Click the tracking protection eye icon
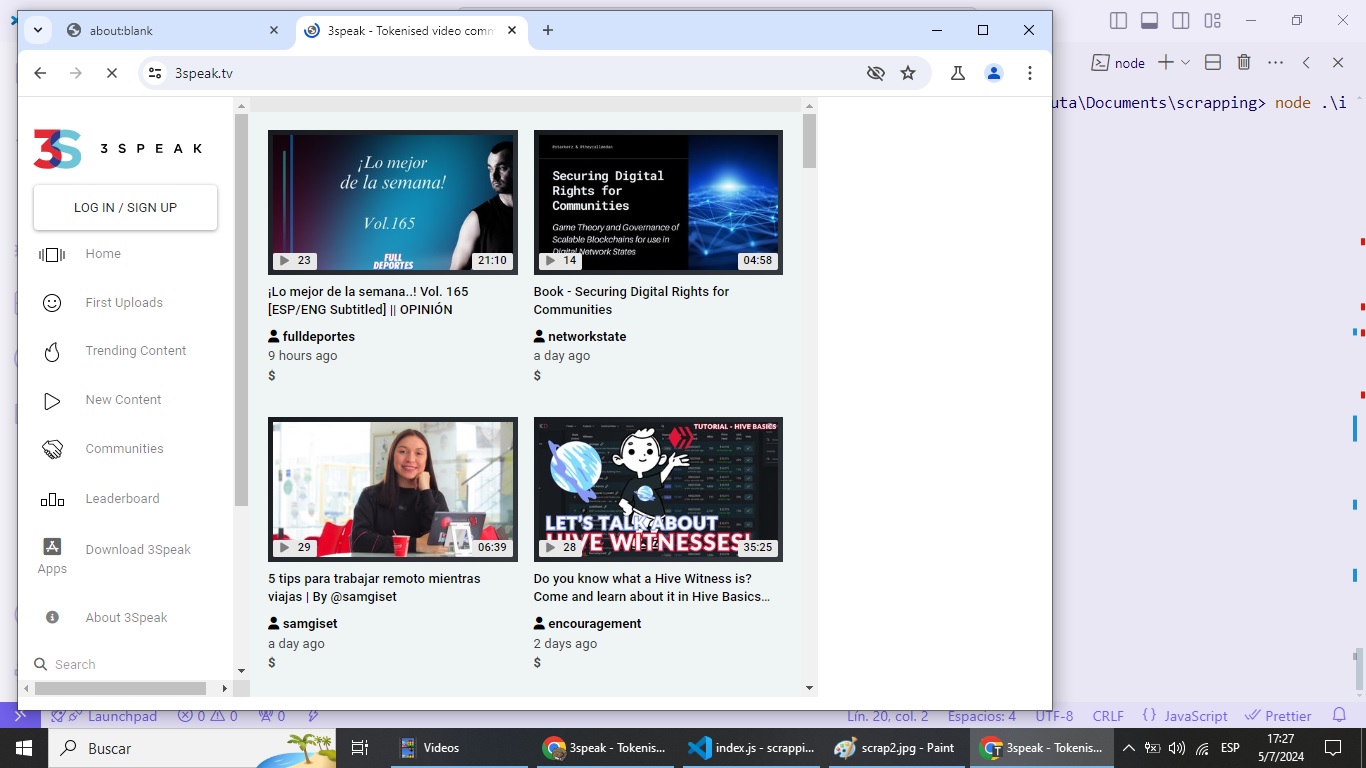The image size is (1366, 768). tap(876, 73)
